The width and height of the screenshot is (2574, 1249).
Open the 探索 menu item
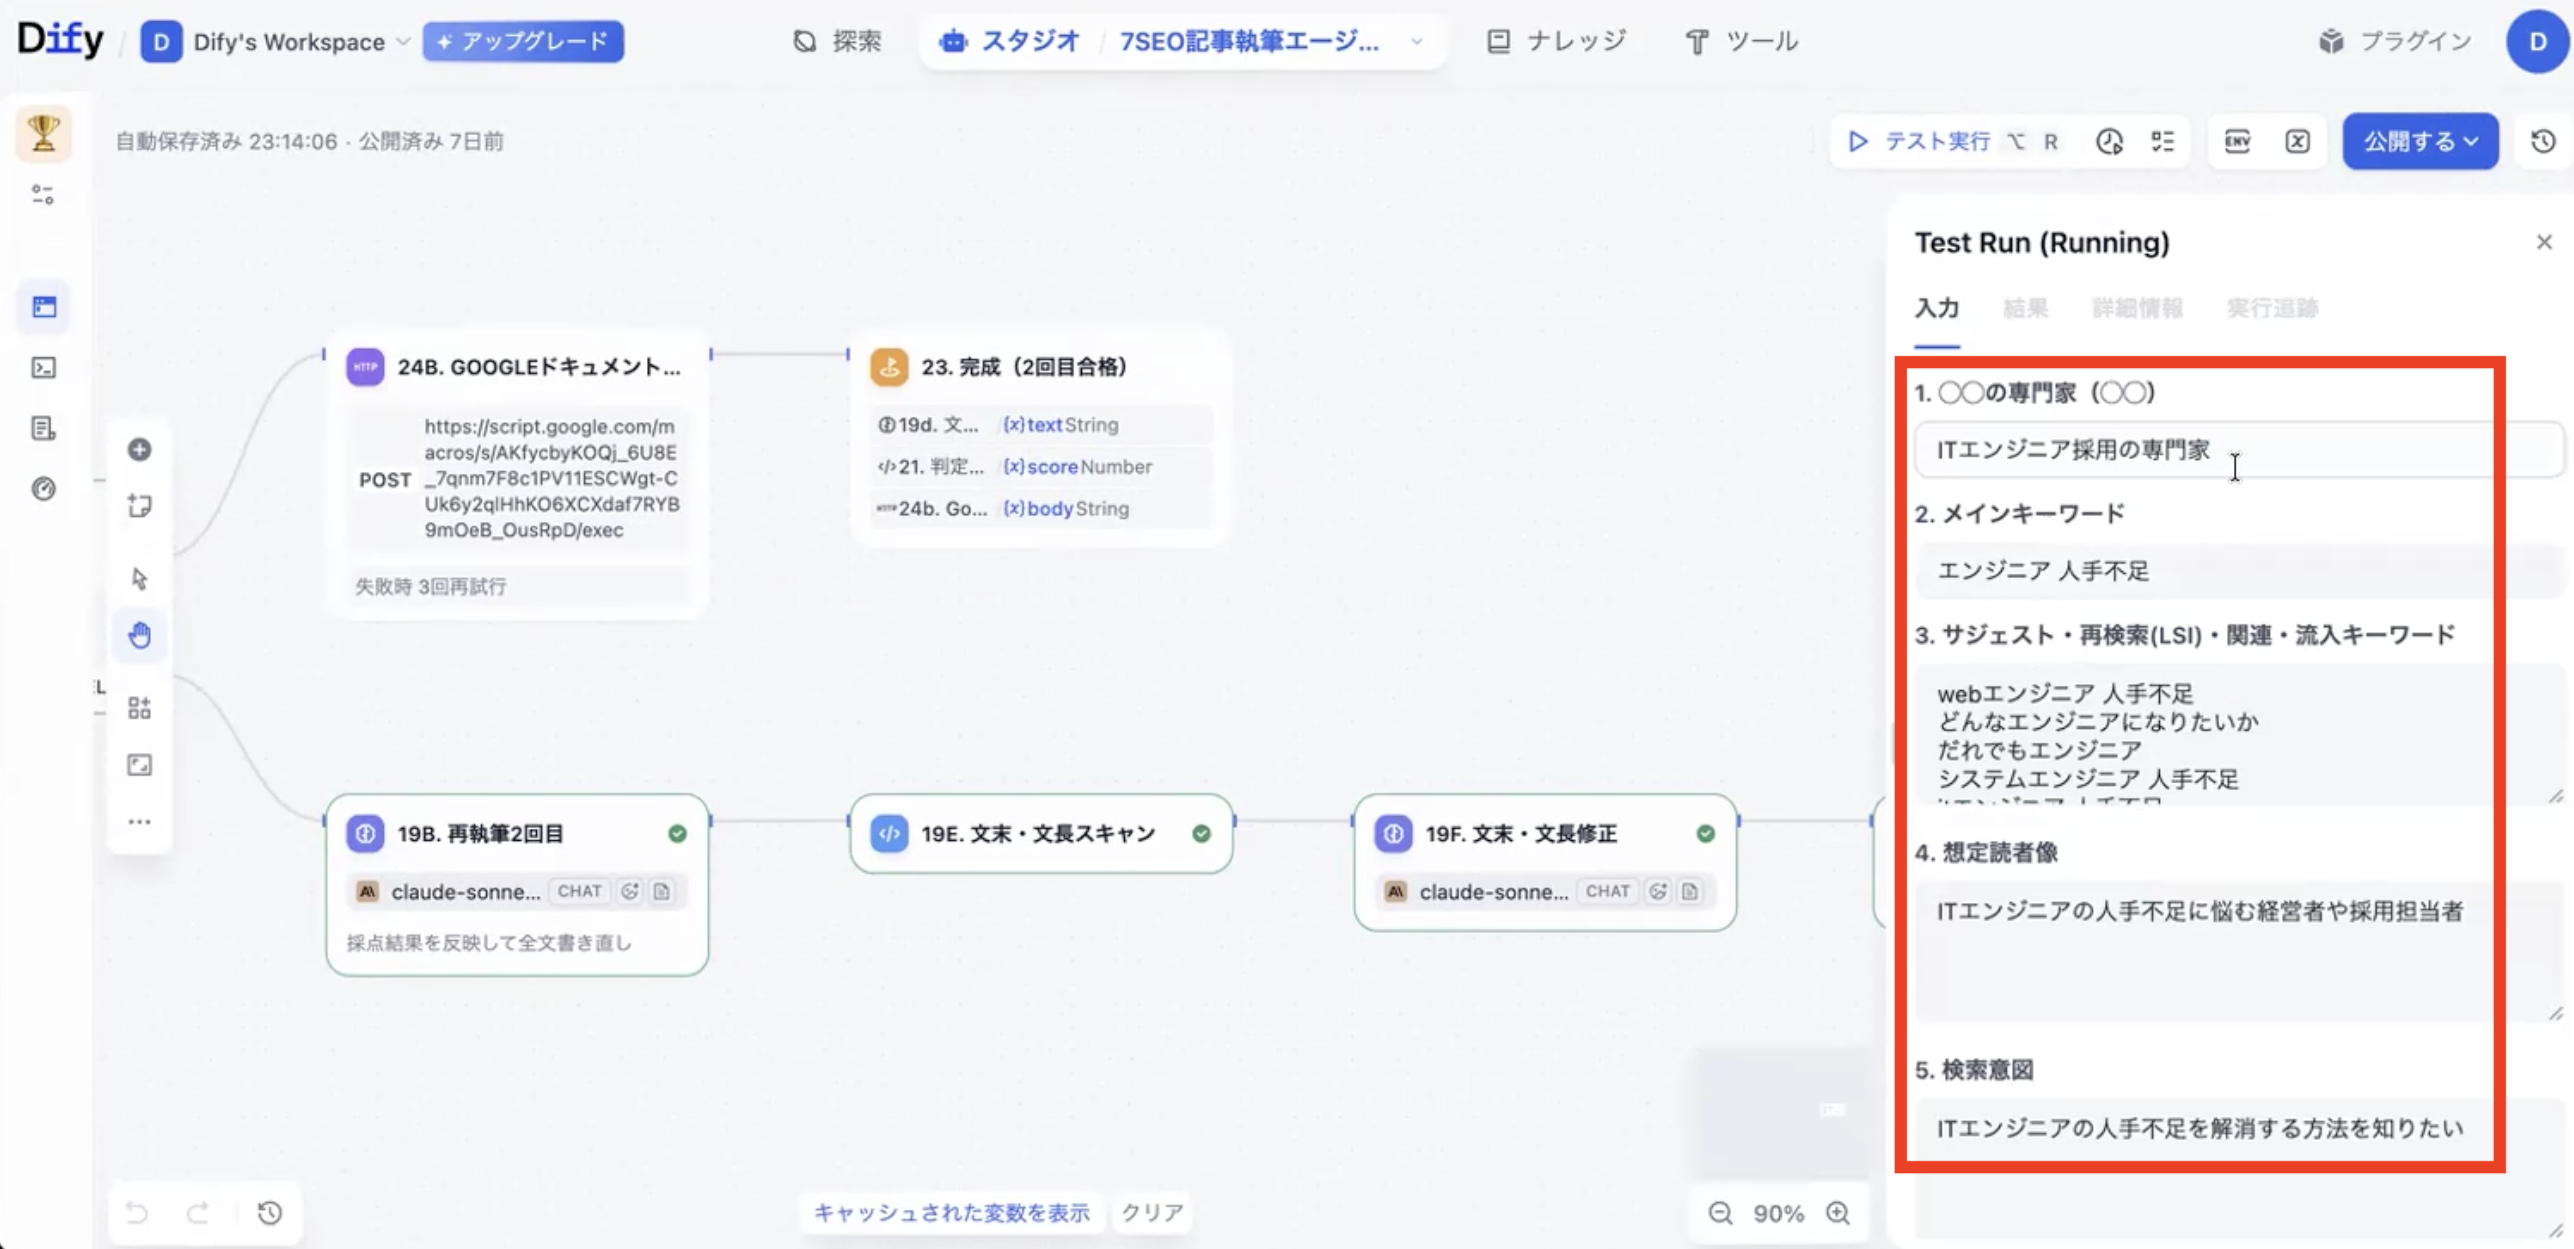pos(837,41)
